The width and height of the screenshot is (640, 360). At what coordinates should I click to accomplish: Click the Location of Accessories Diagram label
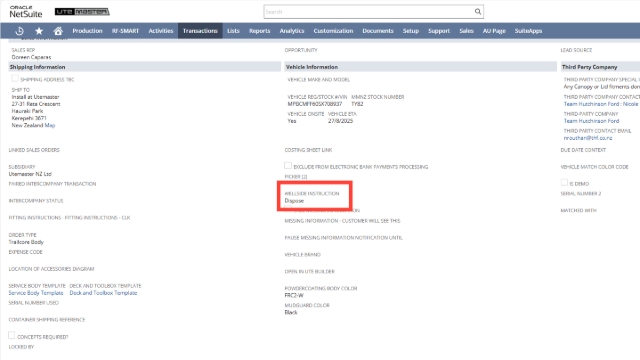coord(51,269)
